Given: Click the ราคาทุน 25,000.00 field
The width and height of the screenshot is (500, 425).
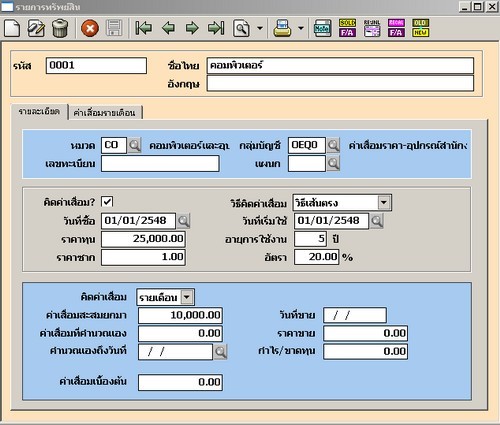Looking at the screenshot, I should [x=143, y=239].
